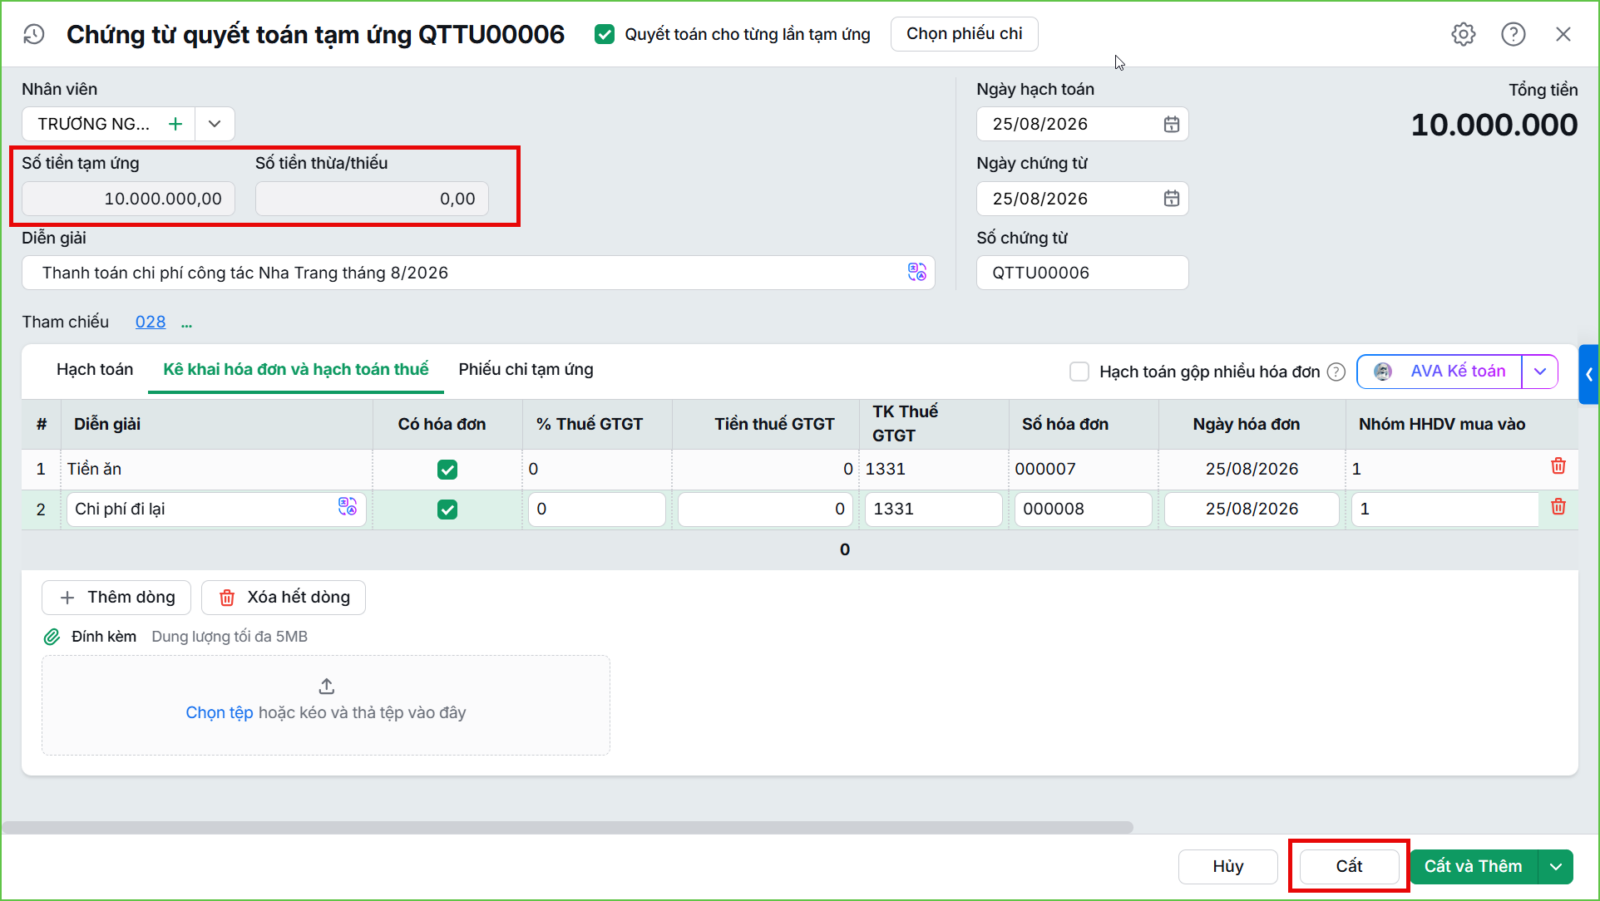Screen dimensions: 1600x901
Task: Uncheck Có hóa đơn for Tiền ăn
Action: tap(447, 469)
